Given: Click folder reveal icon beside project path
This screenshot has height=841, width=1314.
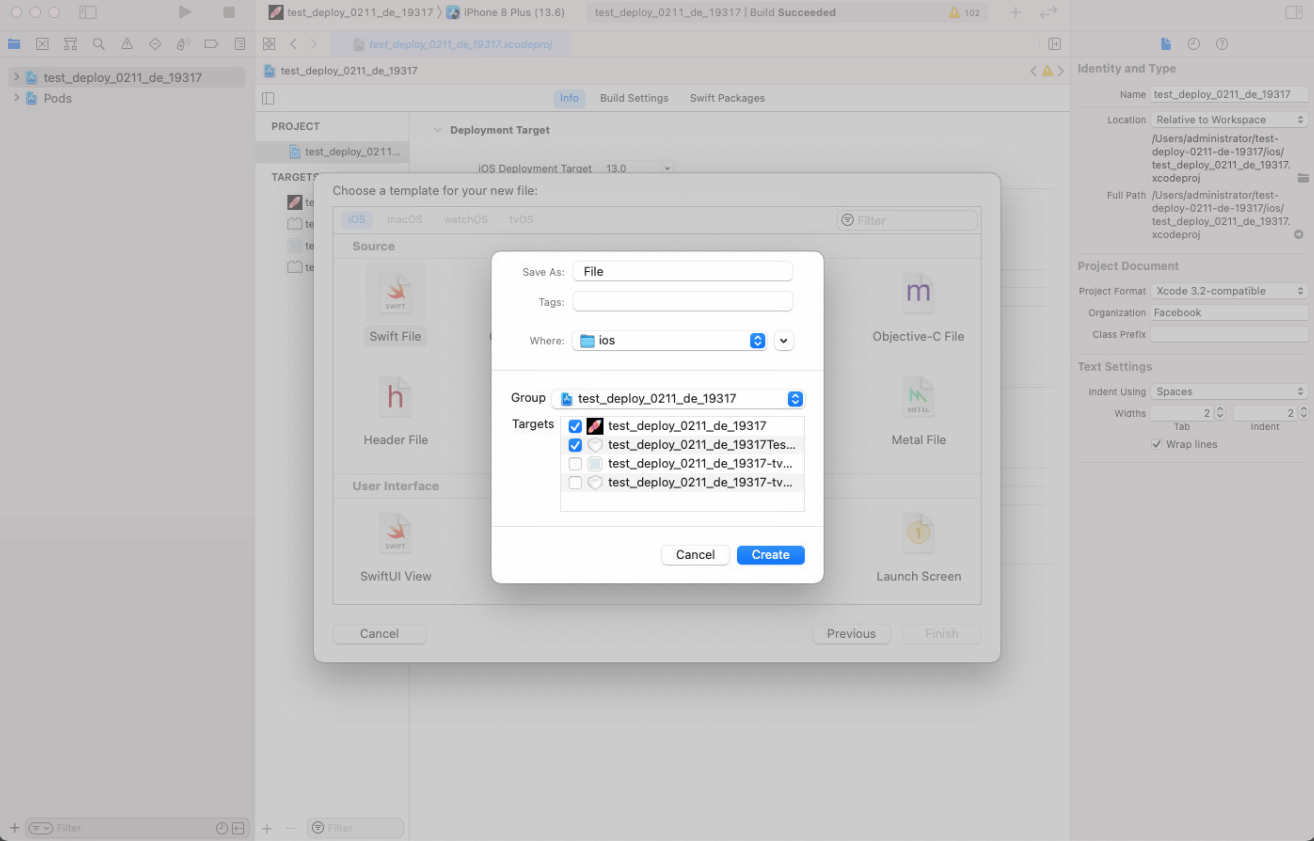Looking at the screenshot, I should click(x=1302, y=178).
